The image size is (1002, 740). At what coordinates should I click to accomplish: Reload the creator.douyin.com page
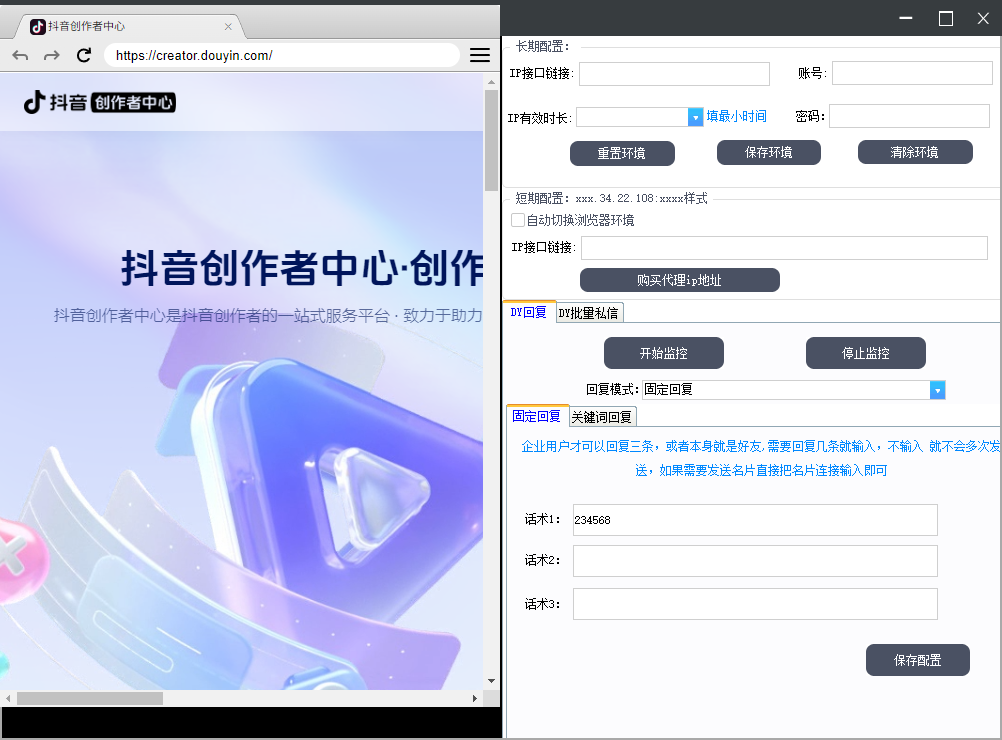pyautogui.click(x=84, y=55)
